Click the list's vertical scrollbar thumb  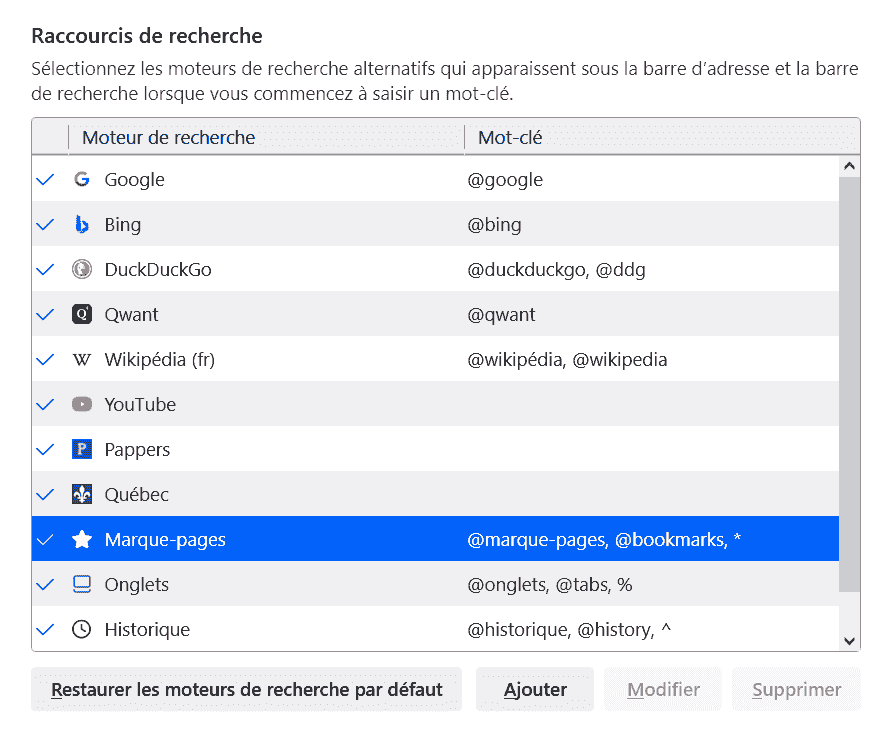coord(849,384)
